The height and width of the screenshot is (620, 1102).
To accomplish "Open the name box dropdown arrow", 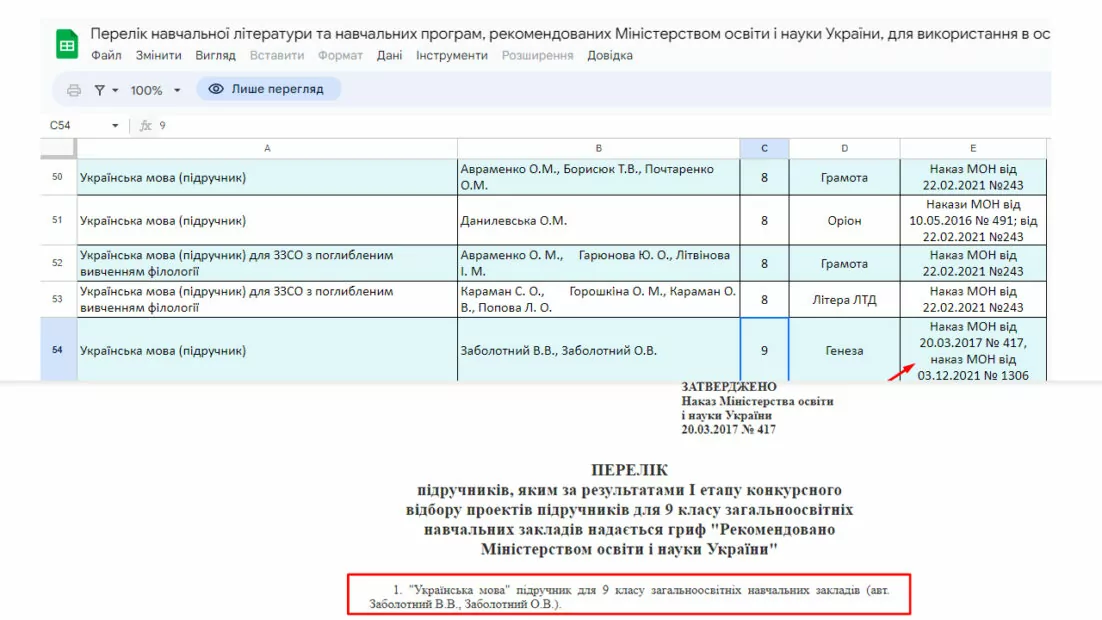I will tap(115, 125).
